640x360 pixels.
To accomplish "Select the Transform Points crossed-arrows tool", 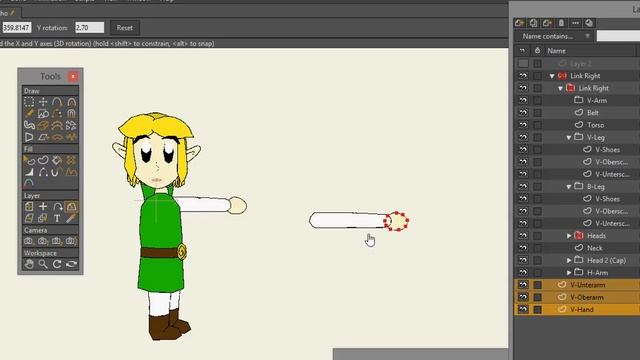I will [43, 102].
